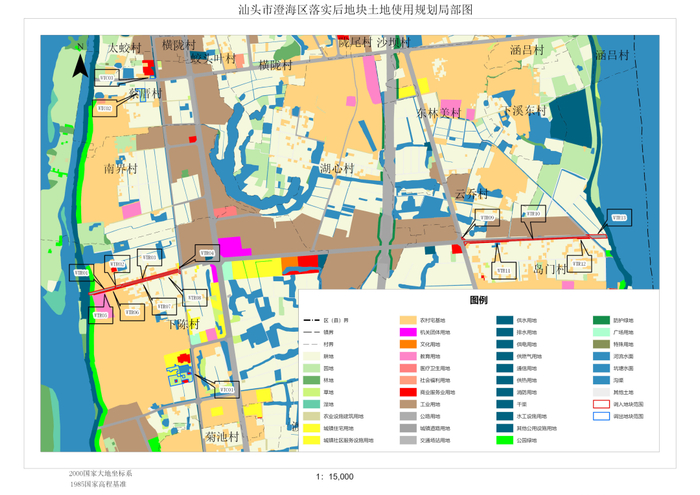
Task: Click the 广场用地 legend swatch
Action: pos(601,332)
